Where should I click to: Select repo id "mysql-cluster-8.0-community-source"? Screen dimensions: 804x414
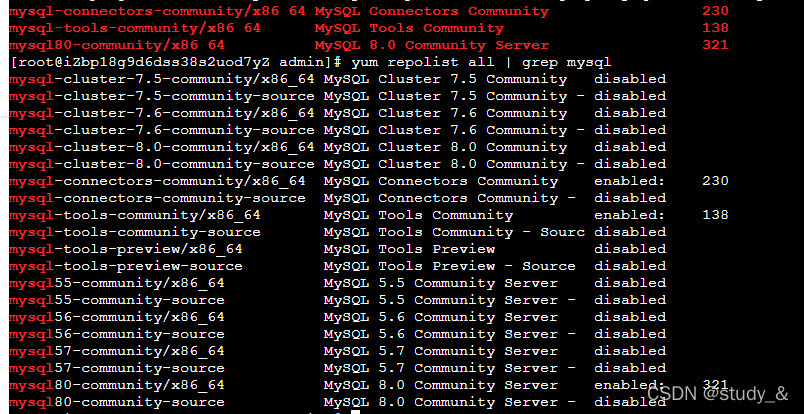point(162,164)
